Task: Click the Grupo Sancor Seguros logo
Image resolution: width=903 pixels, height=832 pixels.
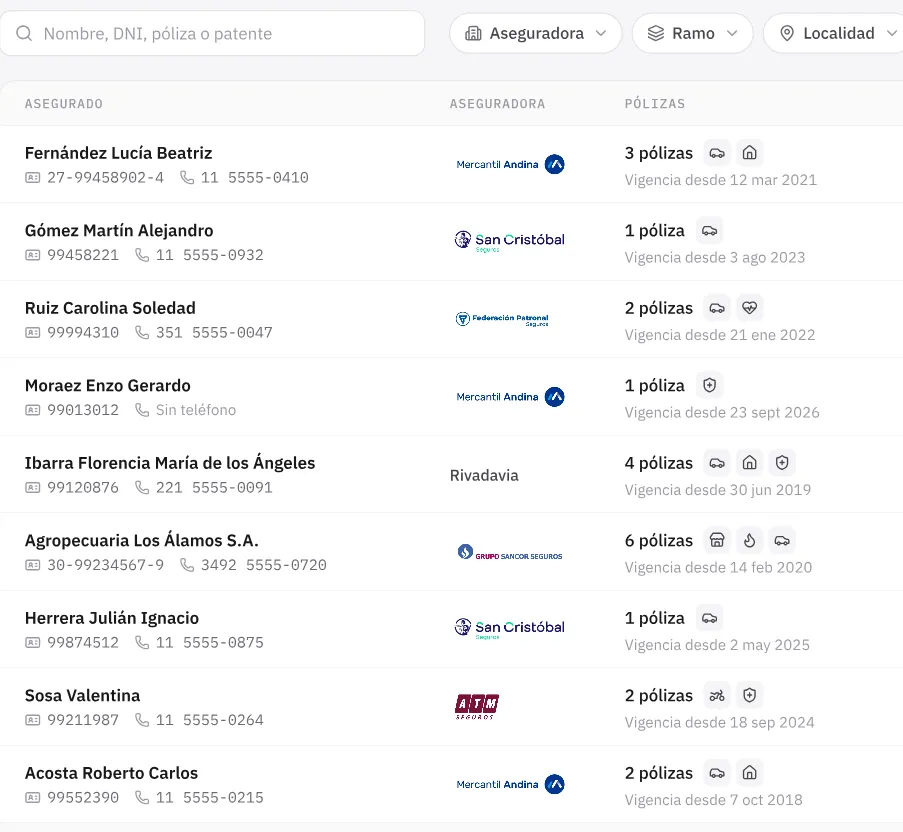Action: (510, 553)
